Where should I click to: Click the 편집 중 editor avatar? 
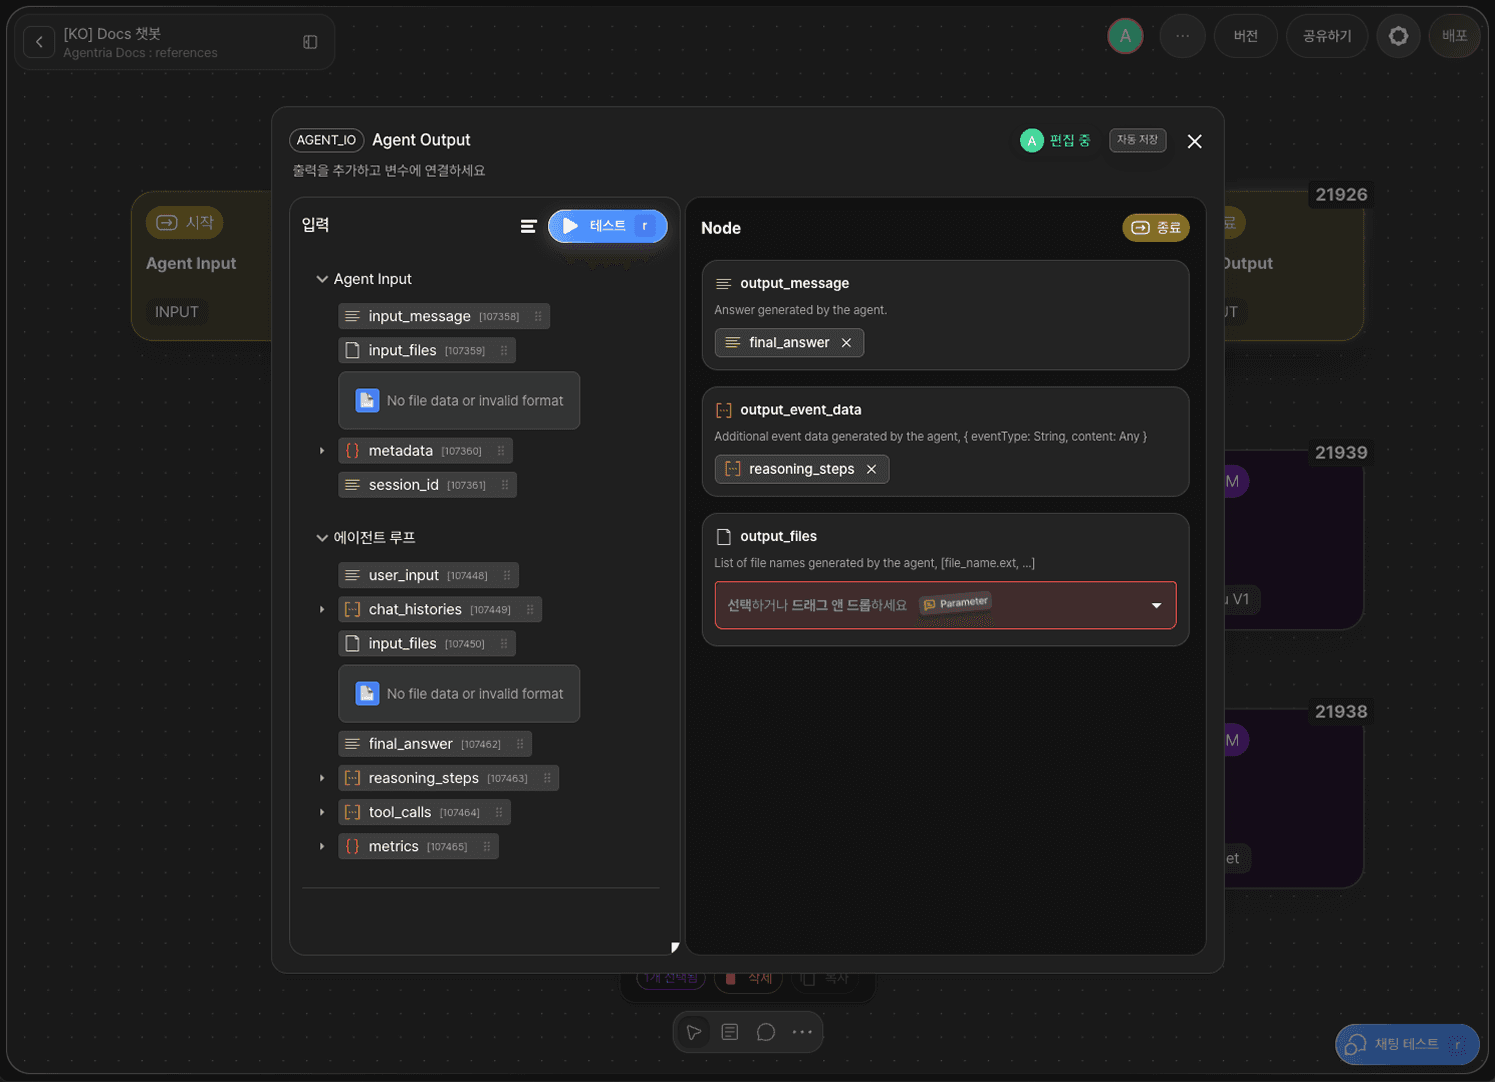coord(1032,141)
